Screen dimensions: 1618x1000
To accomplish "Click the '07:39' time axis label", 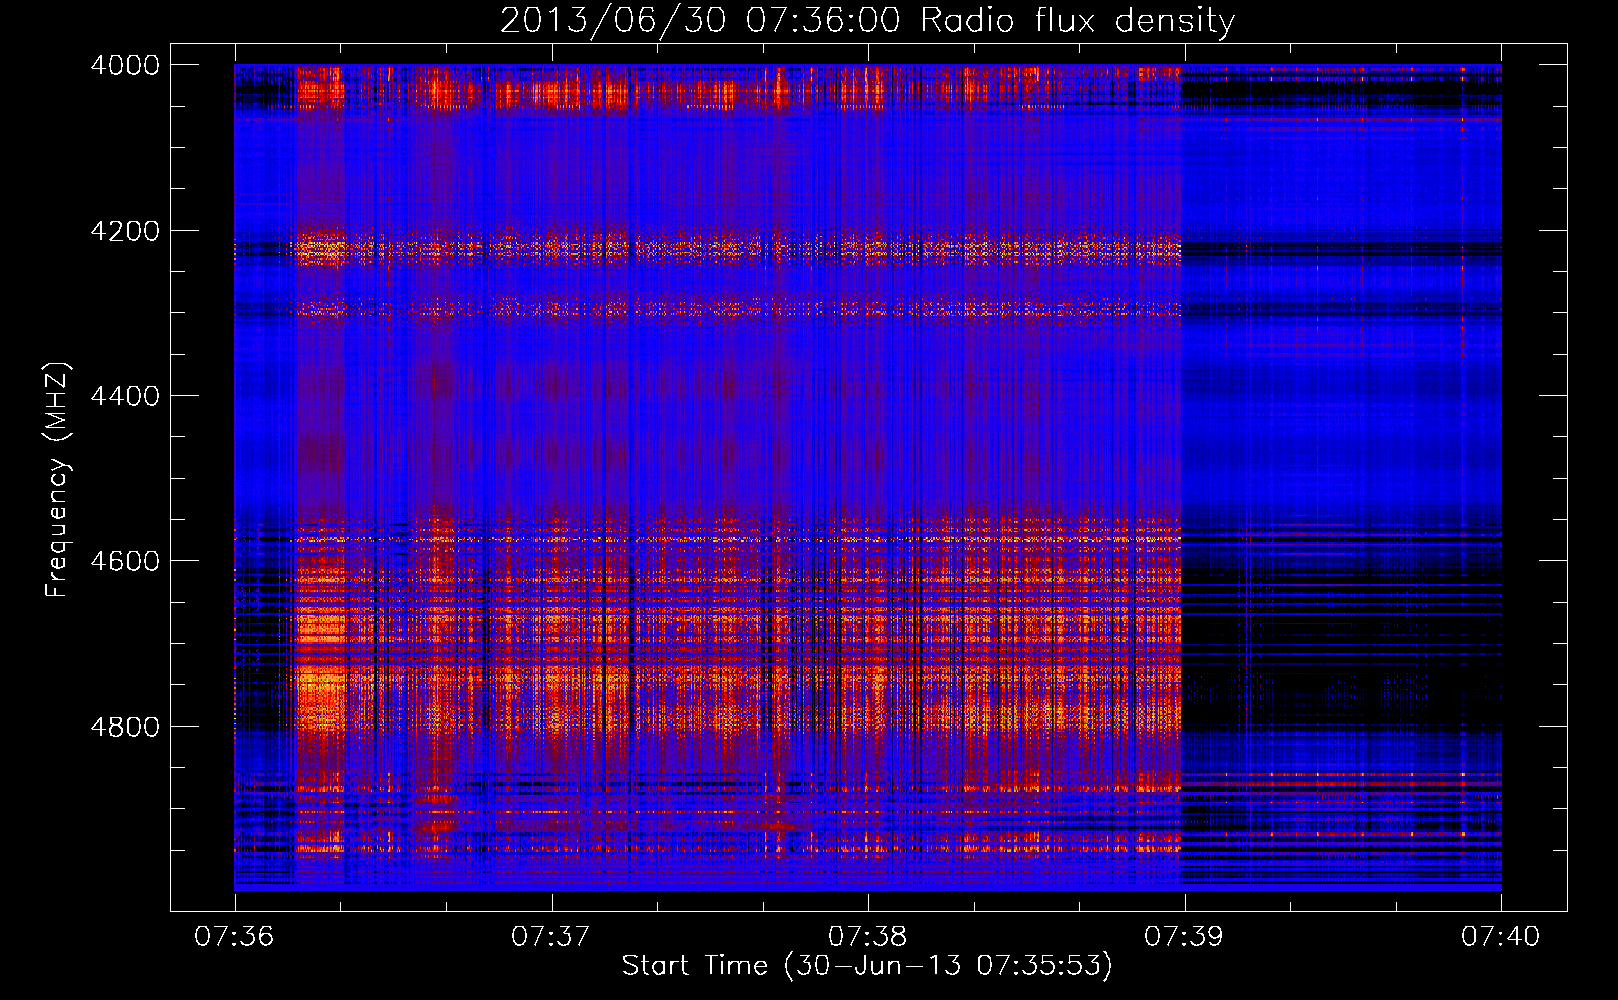I will 1184,937.
